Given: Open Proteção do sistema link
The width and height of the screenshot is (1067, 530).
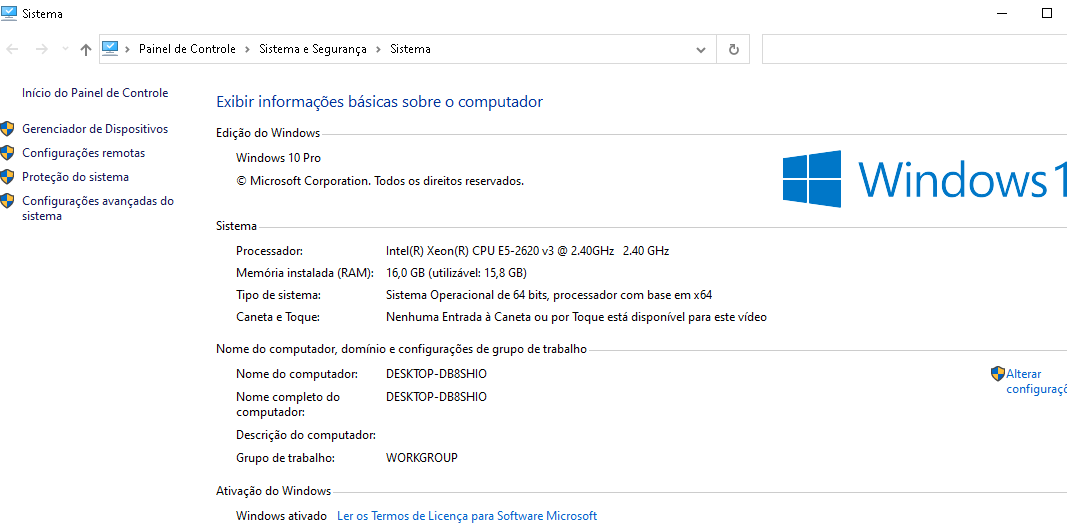Looking at the screenshot, I should (x=75, y=177).
